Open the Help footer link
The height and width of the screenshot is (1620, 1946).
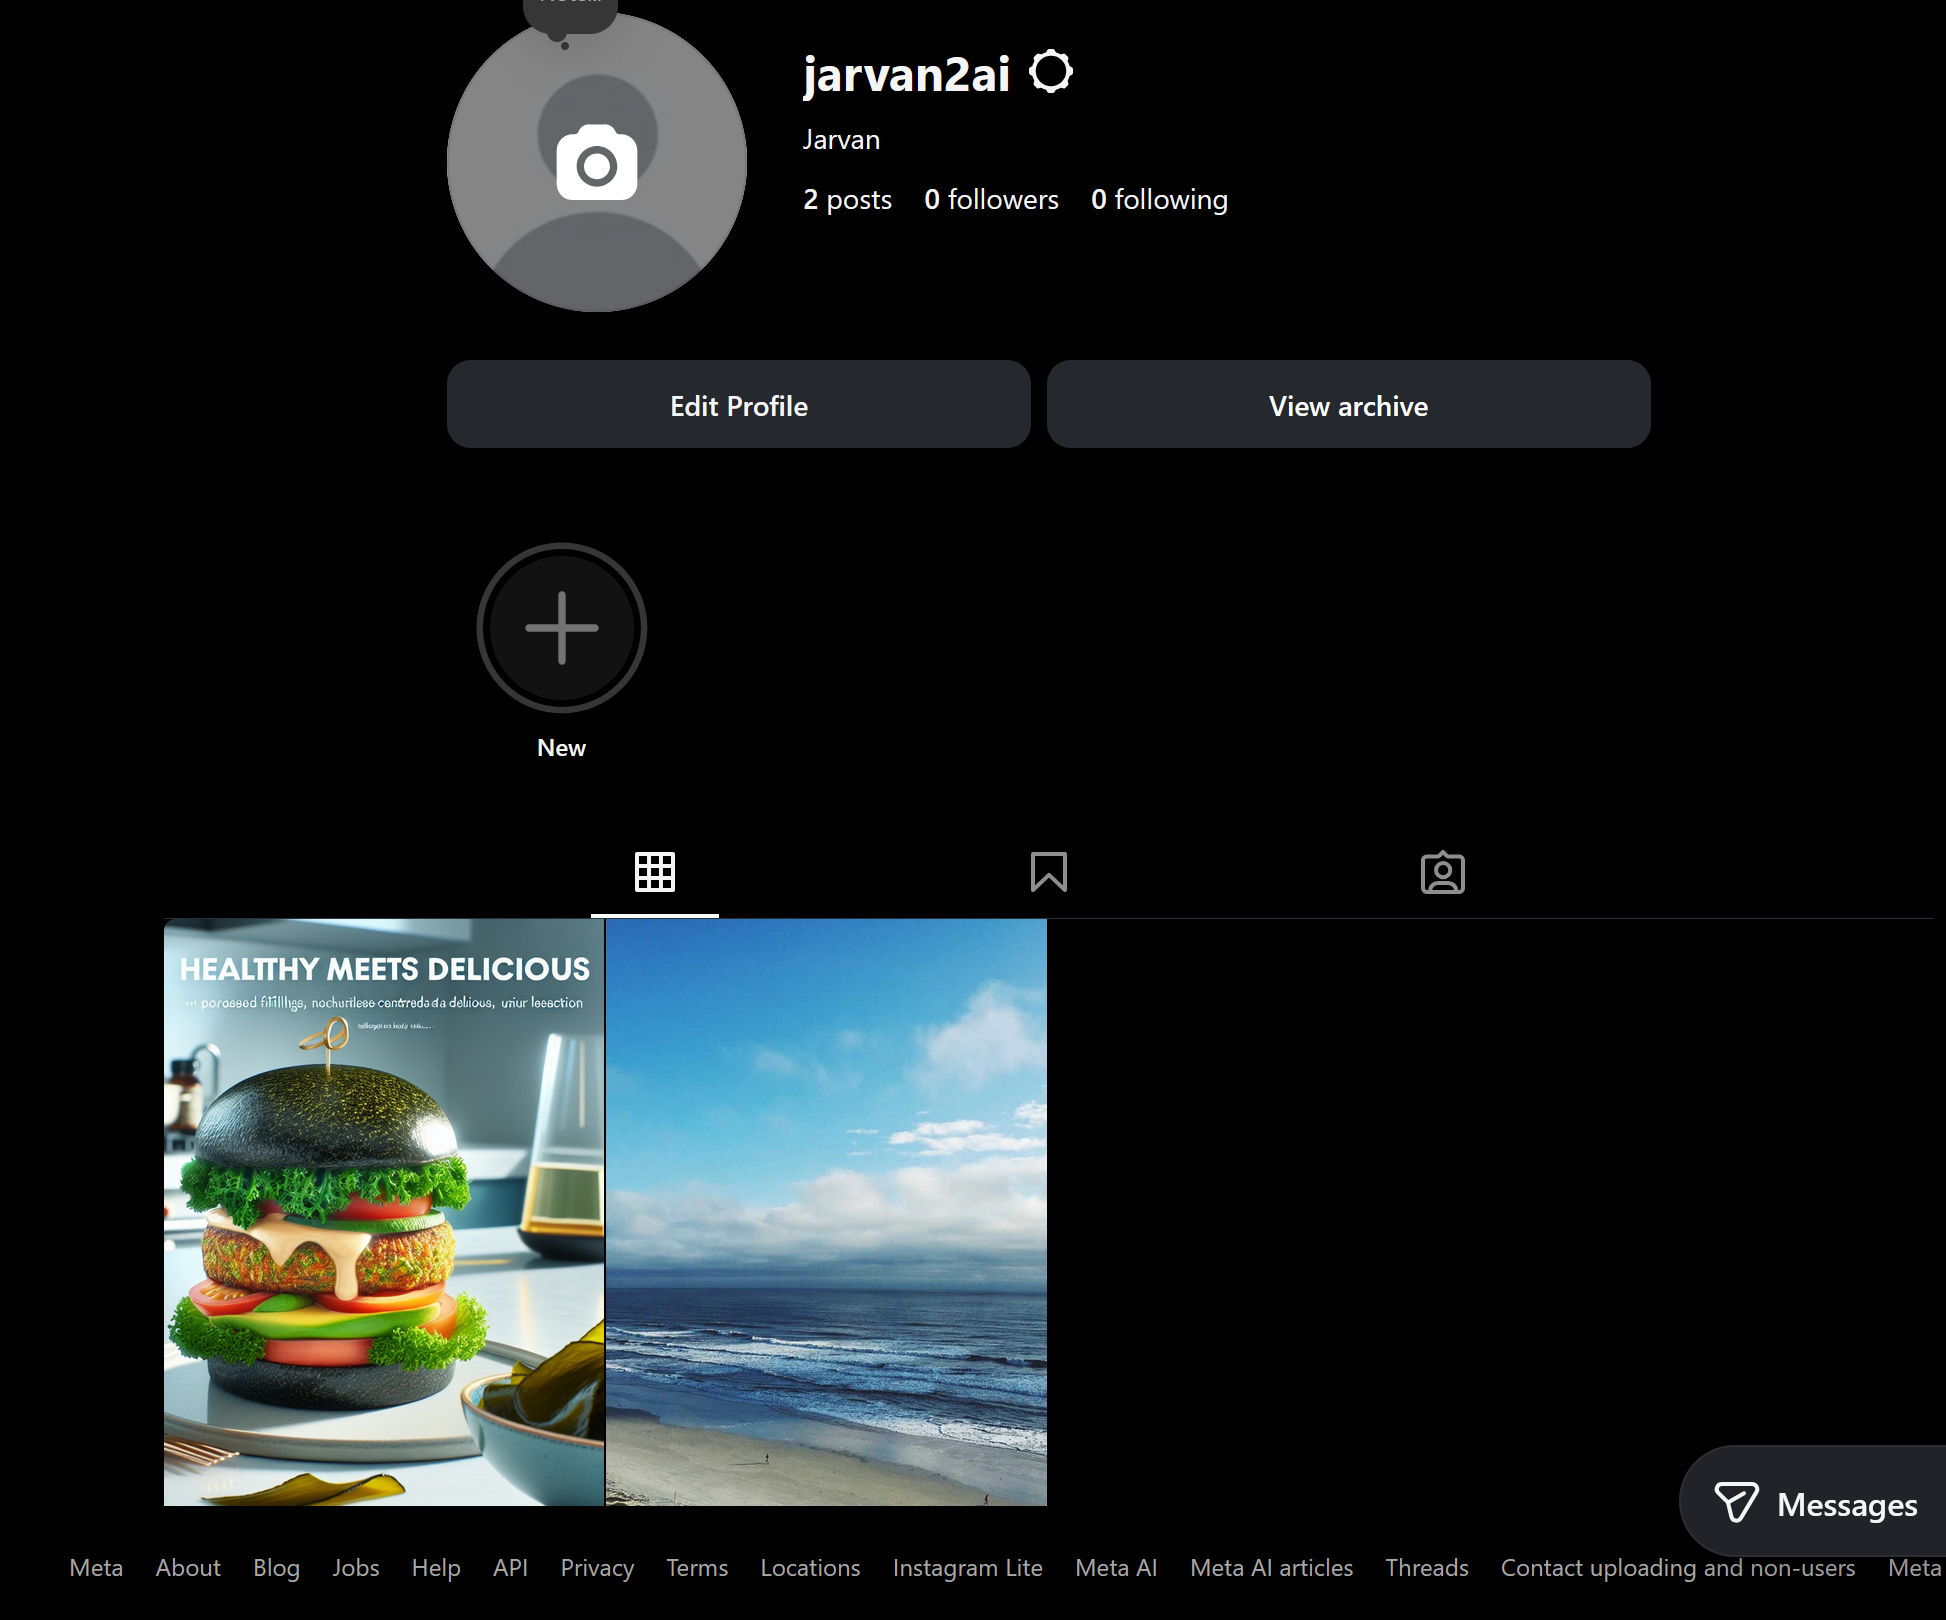click(x=436, y=1568)
